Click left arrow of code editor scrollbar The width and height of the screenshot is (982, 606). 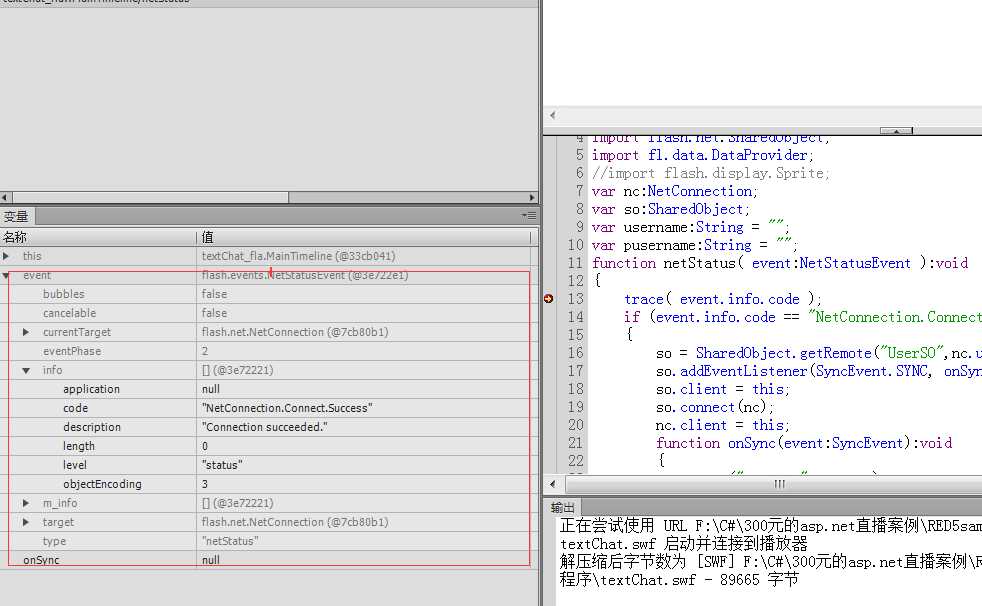point(552,484)
